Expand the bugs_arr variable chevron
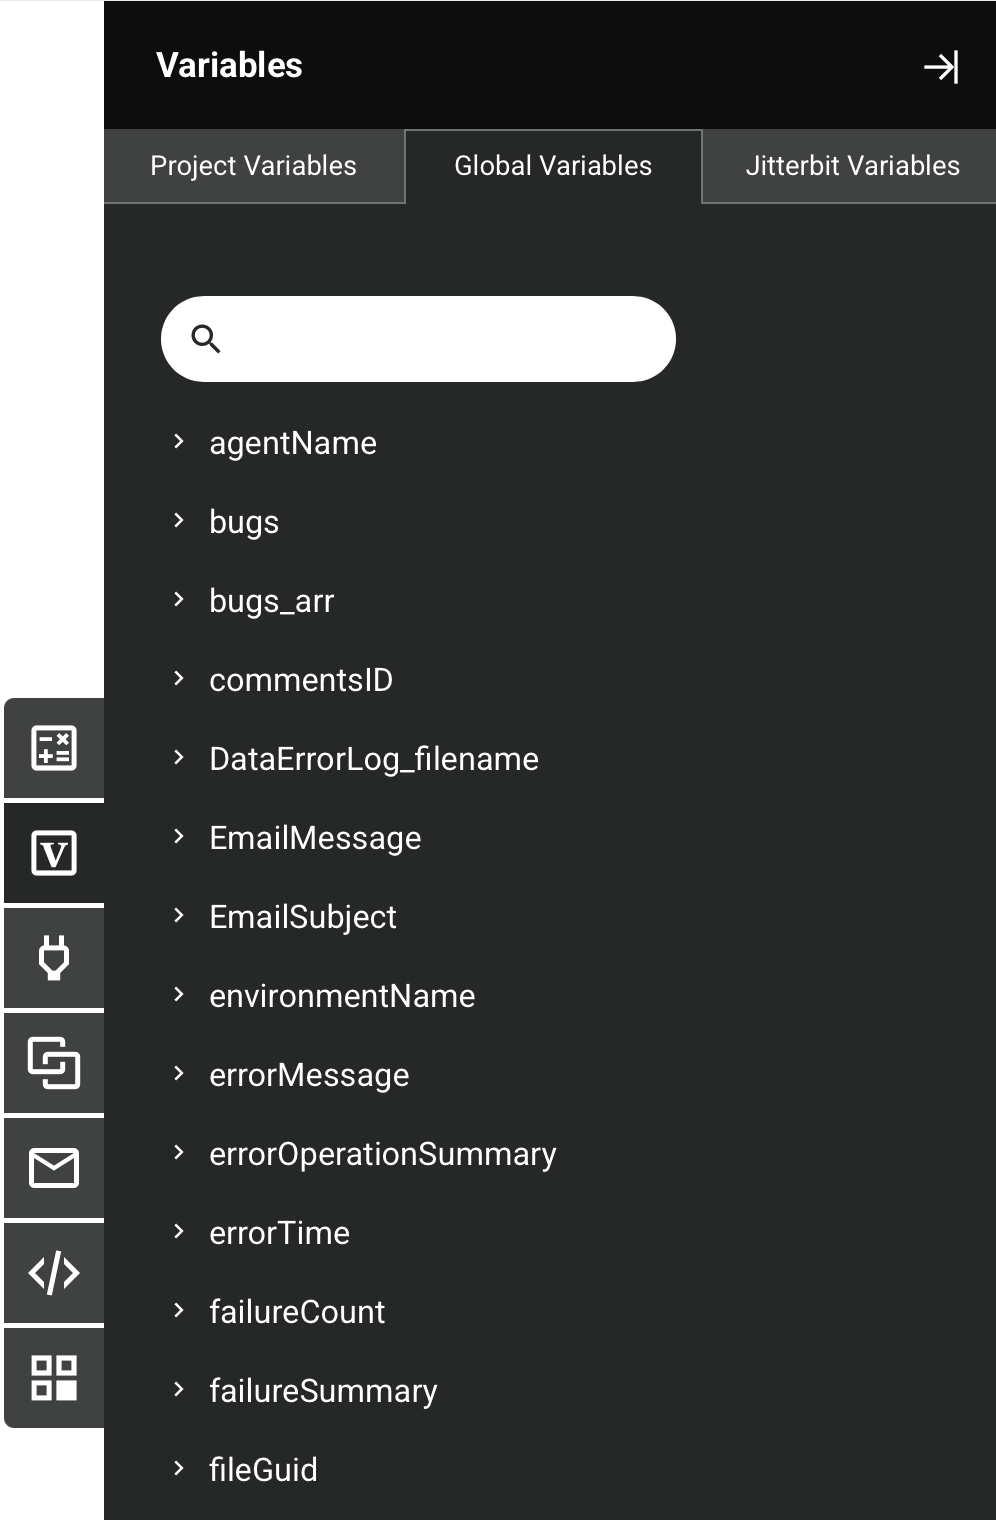The image size is (996, 1520). click(x=179, y=600)
